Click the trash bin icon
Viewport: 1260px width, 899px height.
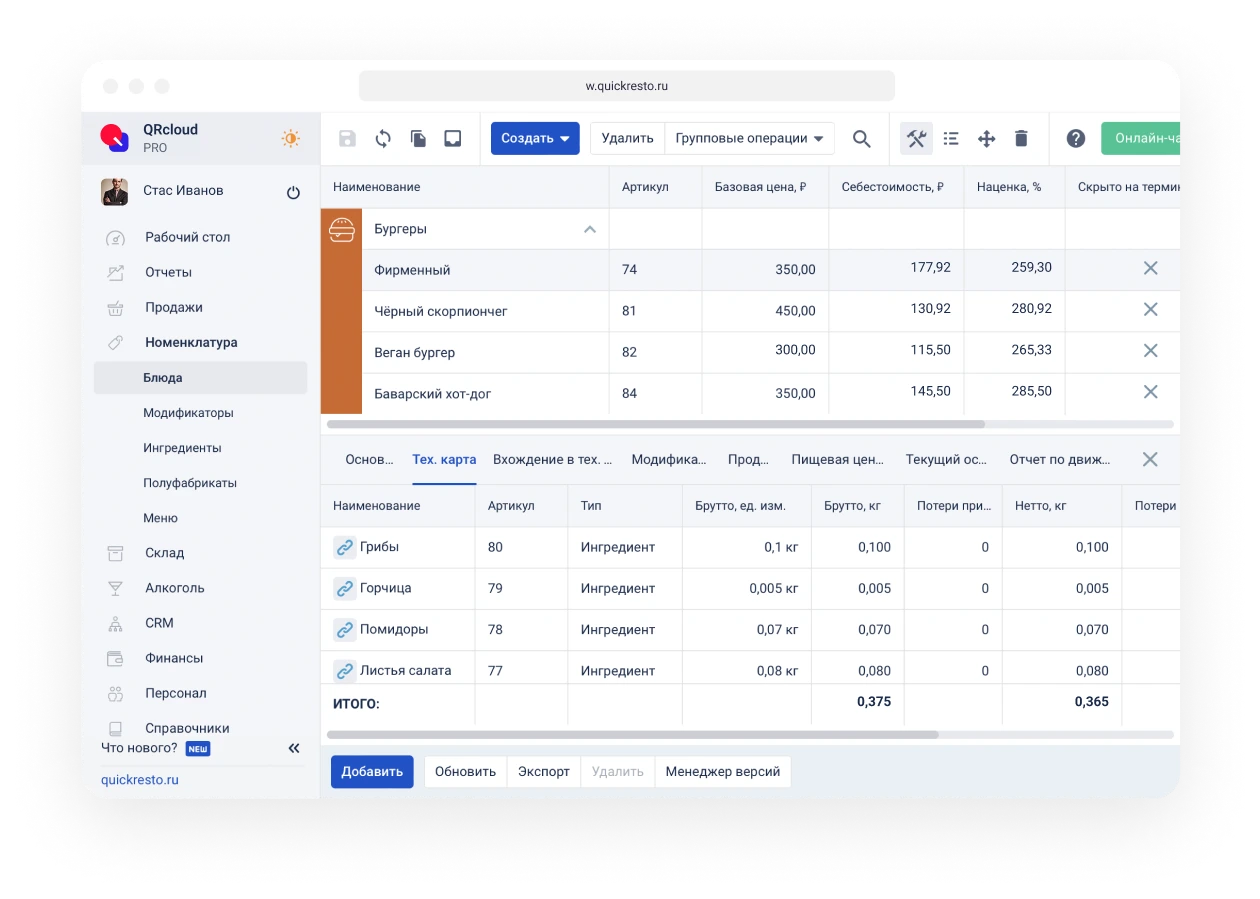click(x=1021, y=139)
